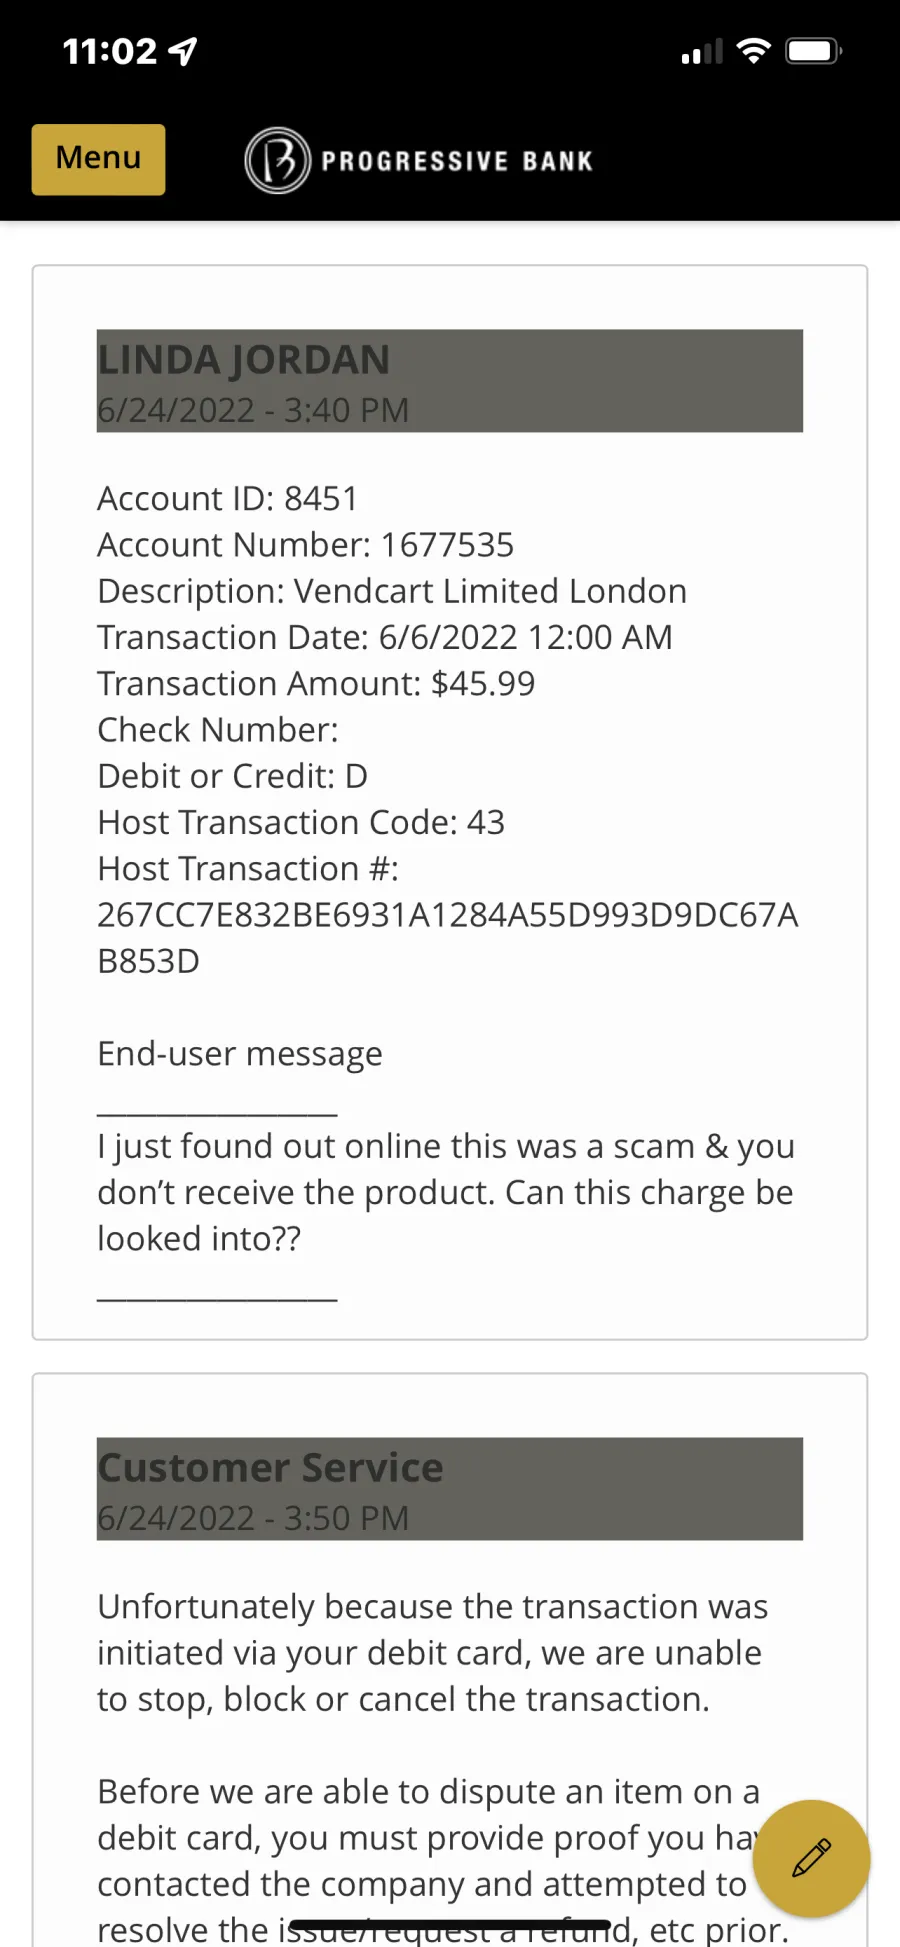Tap the End-user message label
The image size is (900, 1947).
tap(240, 1054)
